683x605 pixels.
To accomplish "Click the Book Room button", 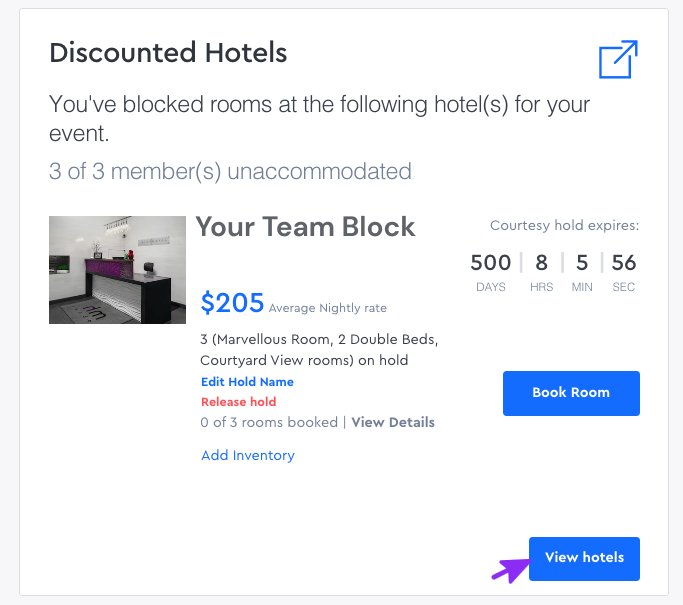I will [571, 393].
